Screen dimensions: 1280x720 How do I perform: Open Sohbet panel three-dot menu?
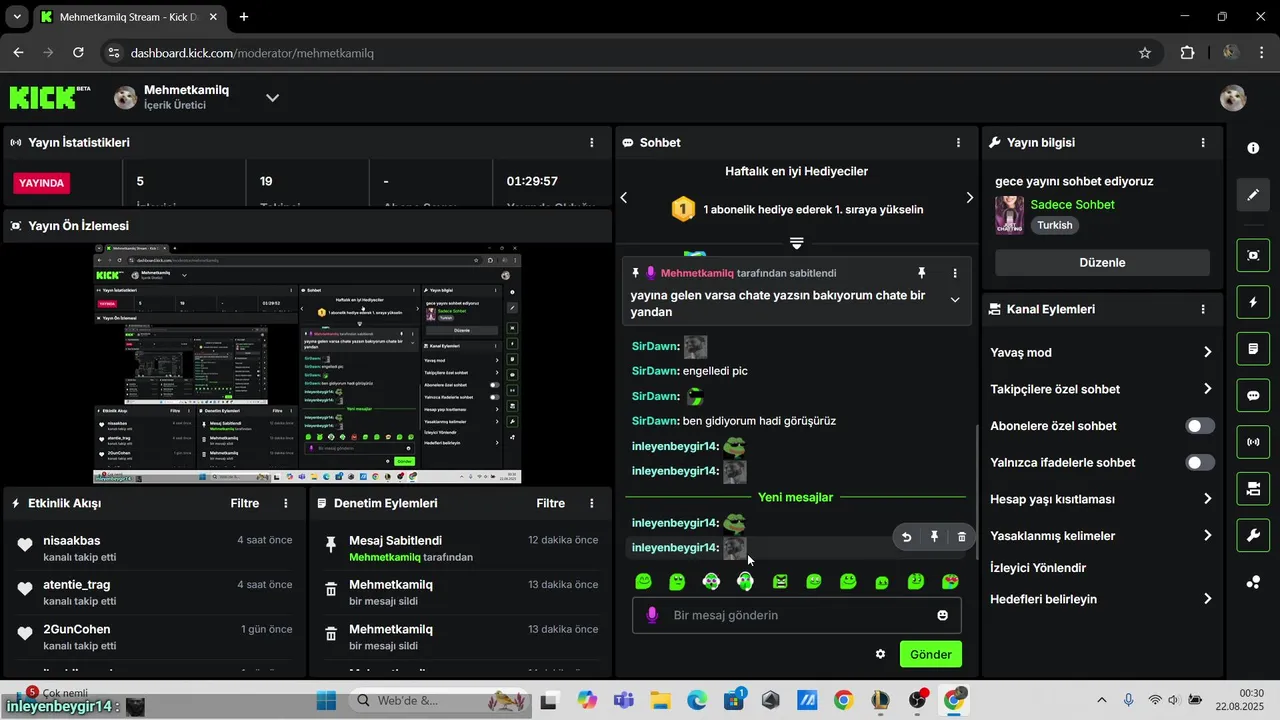pyautogui.click(x=958, y=143)
